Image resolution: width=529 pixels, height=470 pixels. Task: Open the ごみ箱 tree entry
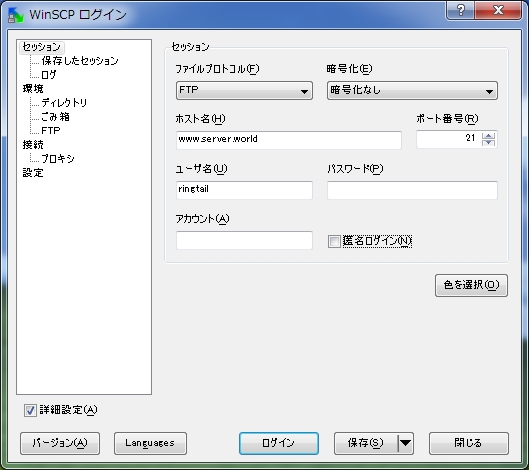pyautogui.click(x=55, y=117)
